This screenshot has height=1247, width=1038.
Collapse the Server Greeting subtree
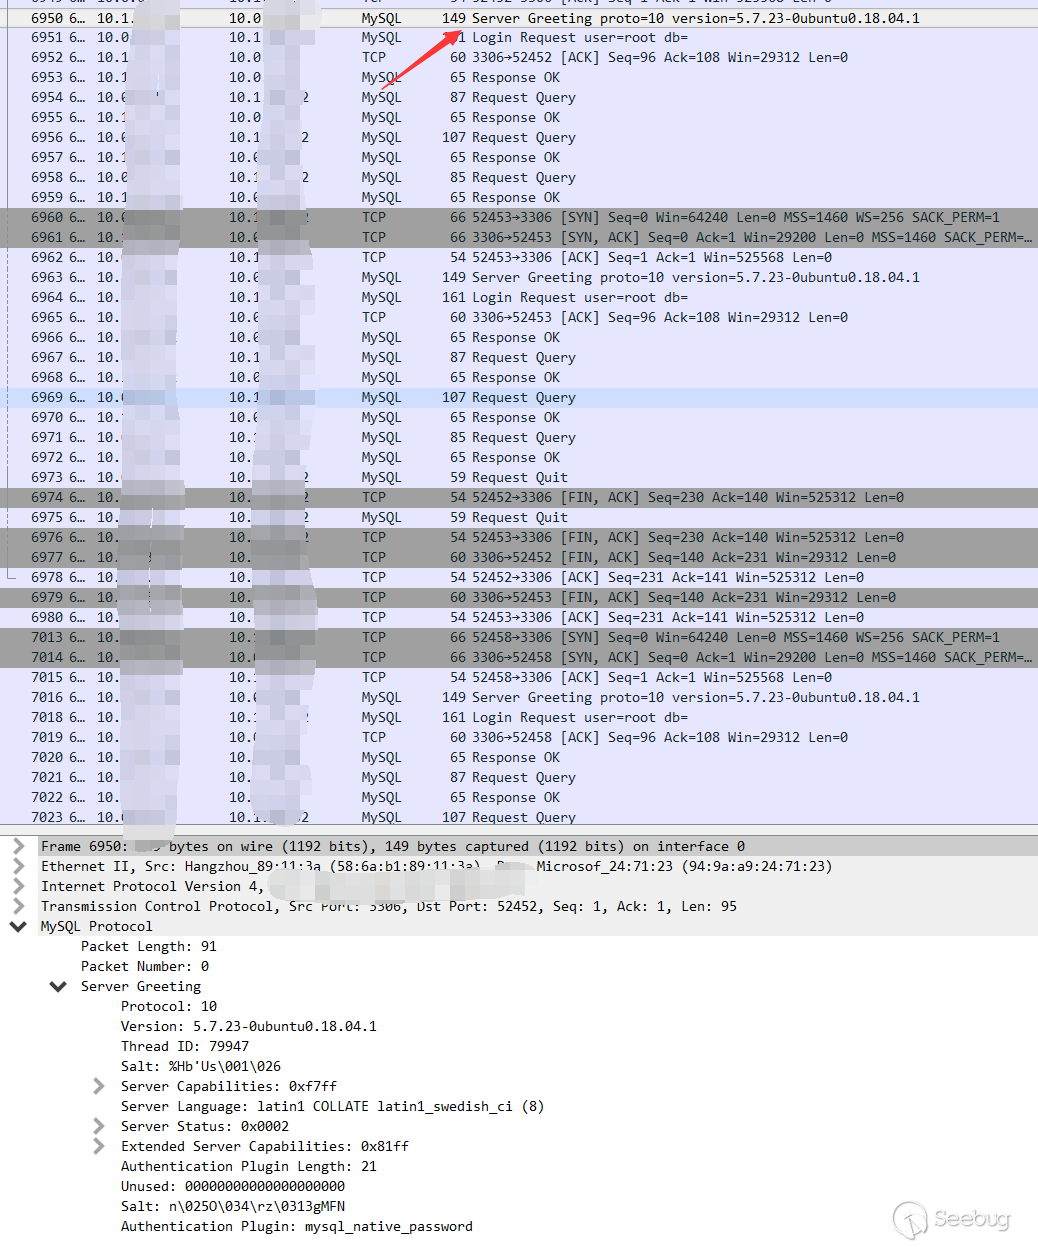(x=58, y=986)
